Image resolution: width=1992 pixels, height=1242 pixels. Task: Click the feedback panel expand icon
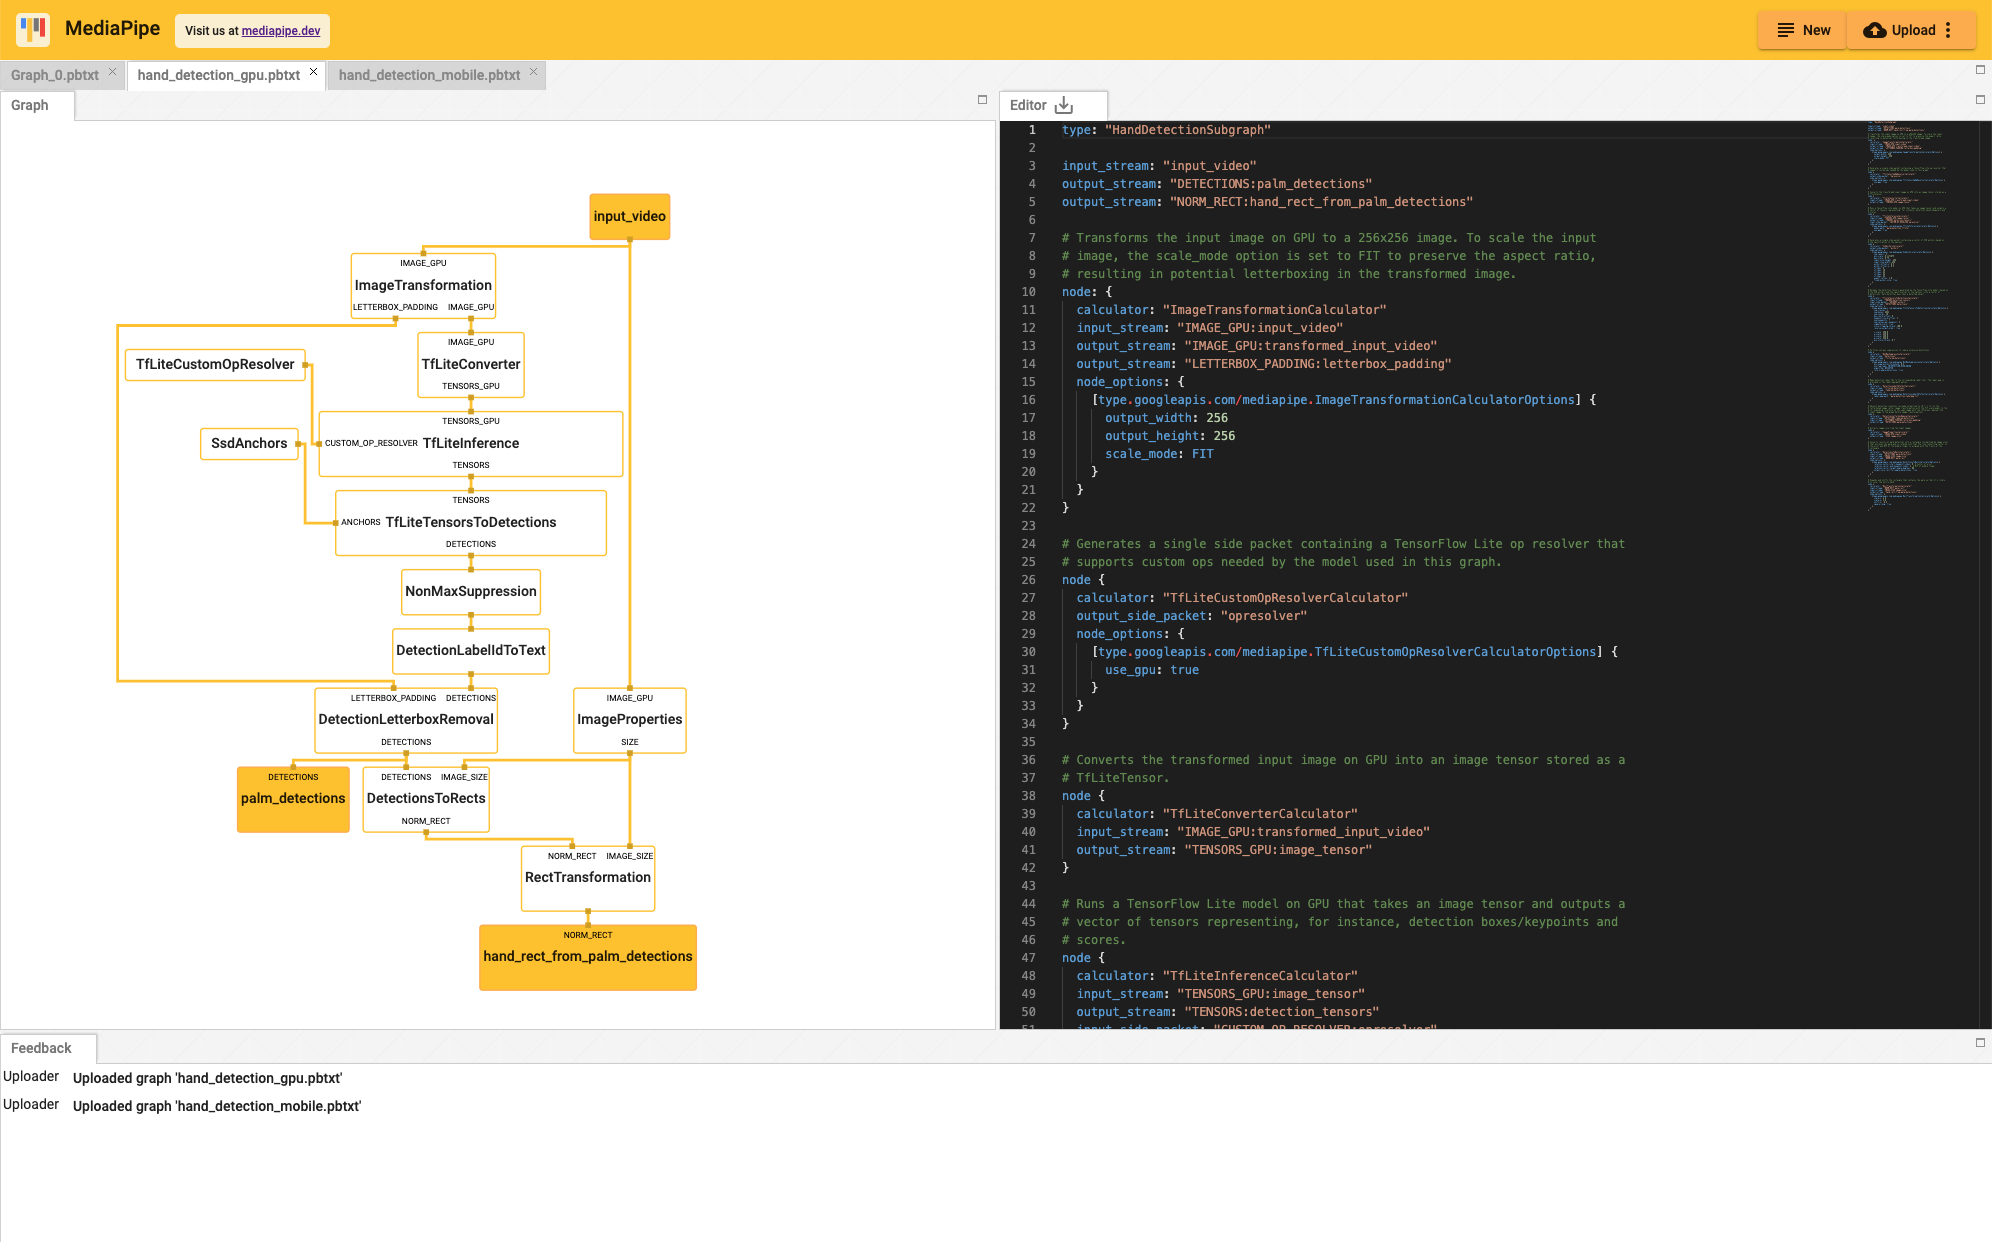click(x=1981, y=1043)
